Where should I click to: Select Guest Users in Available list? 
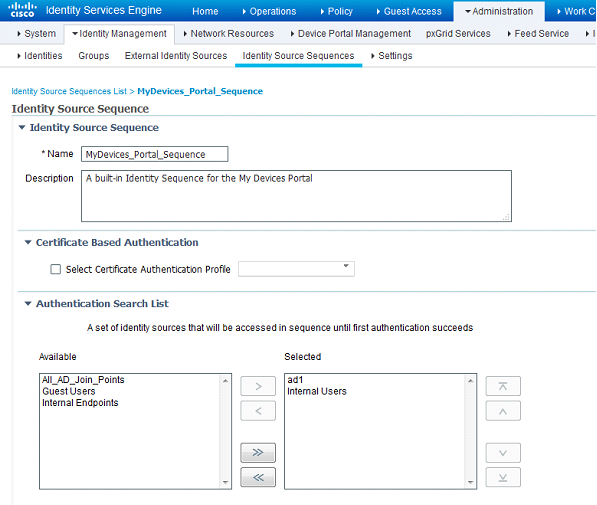tap(69, 391)
